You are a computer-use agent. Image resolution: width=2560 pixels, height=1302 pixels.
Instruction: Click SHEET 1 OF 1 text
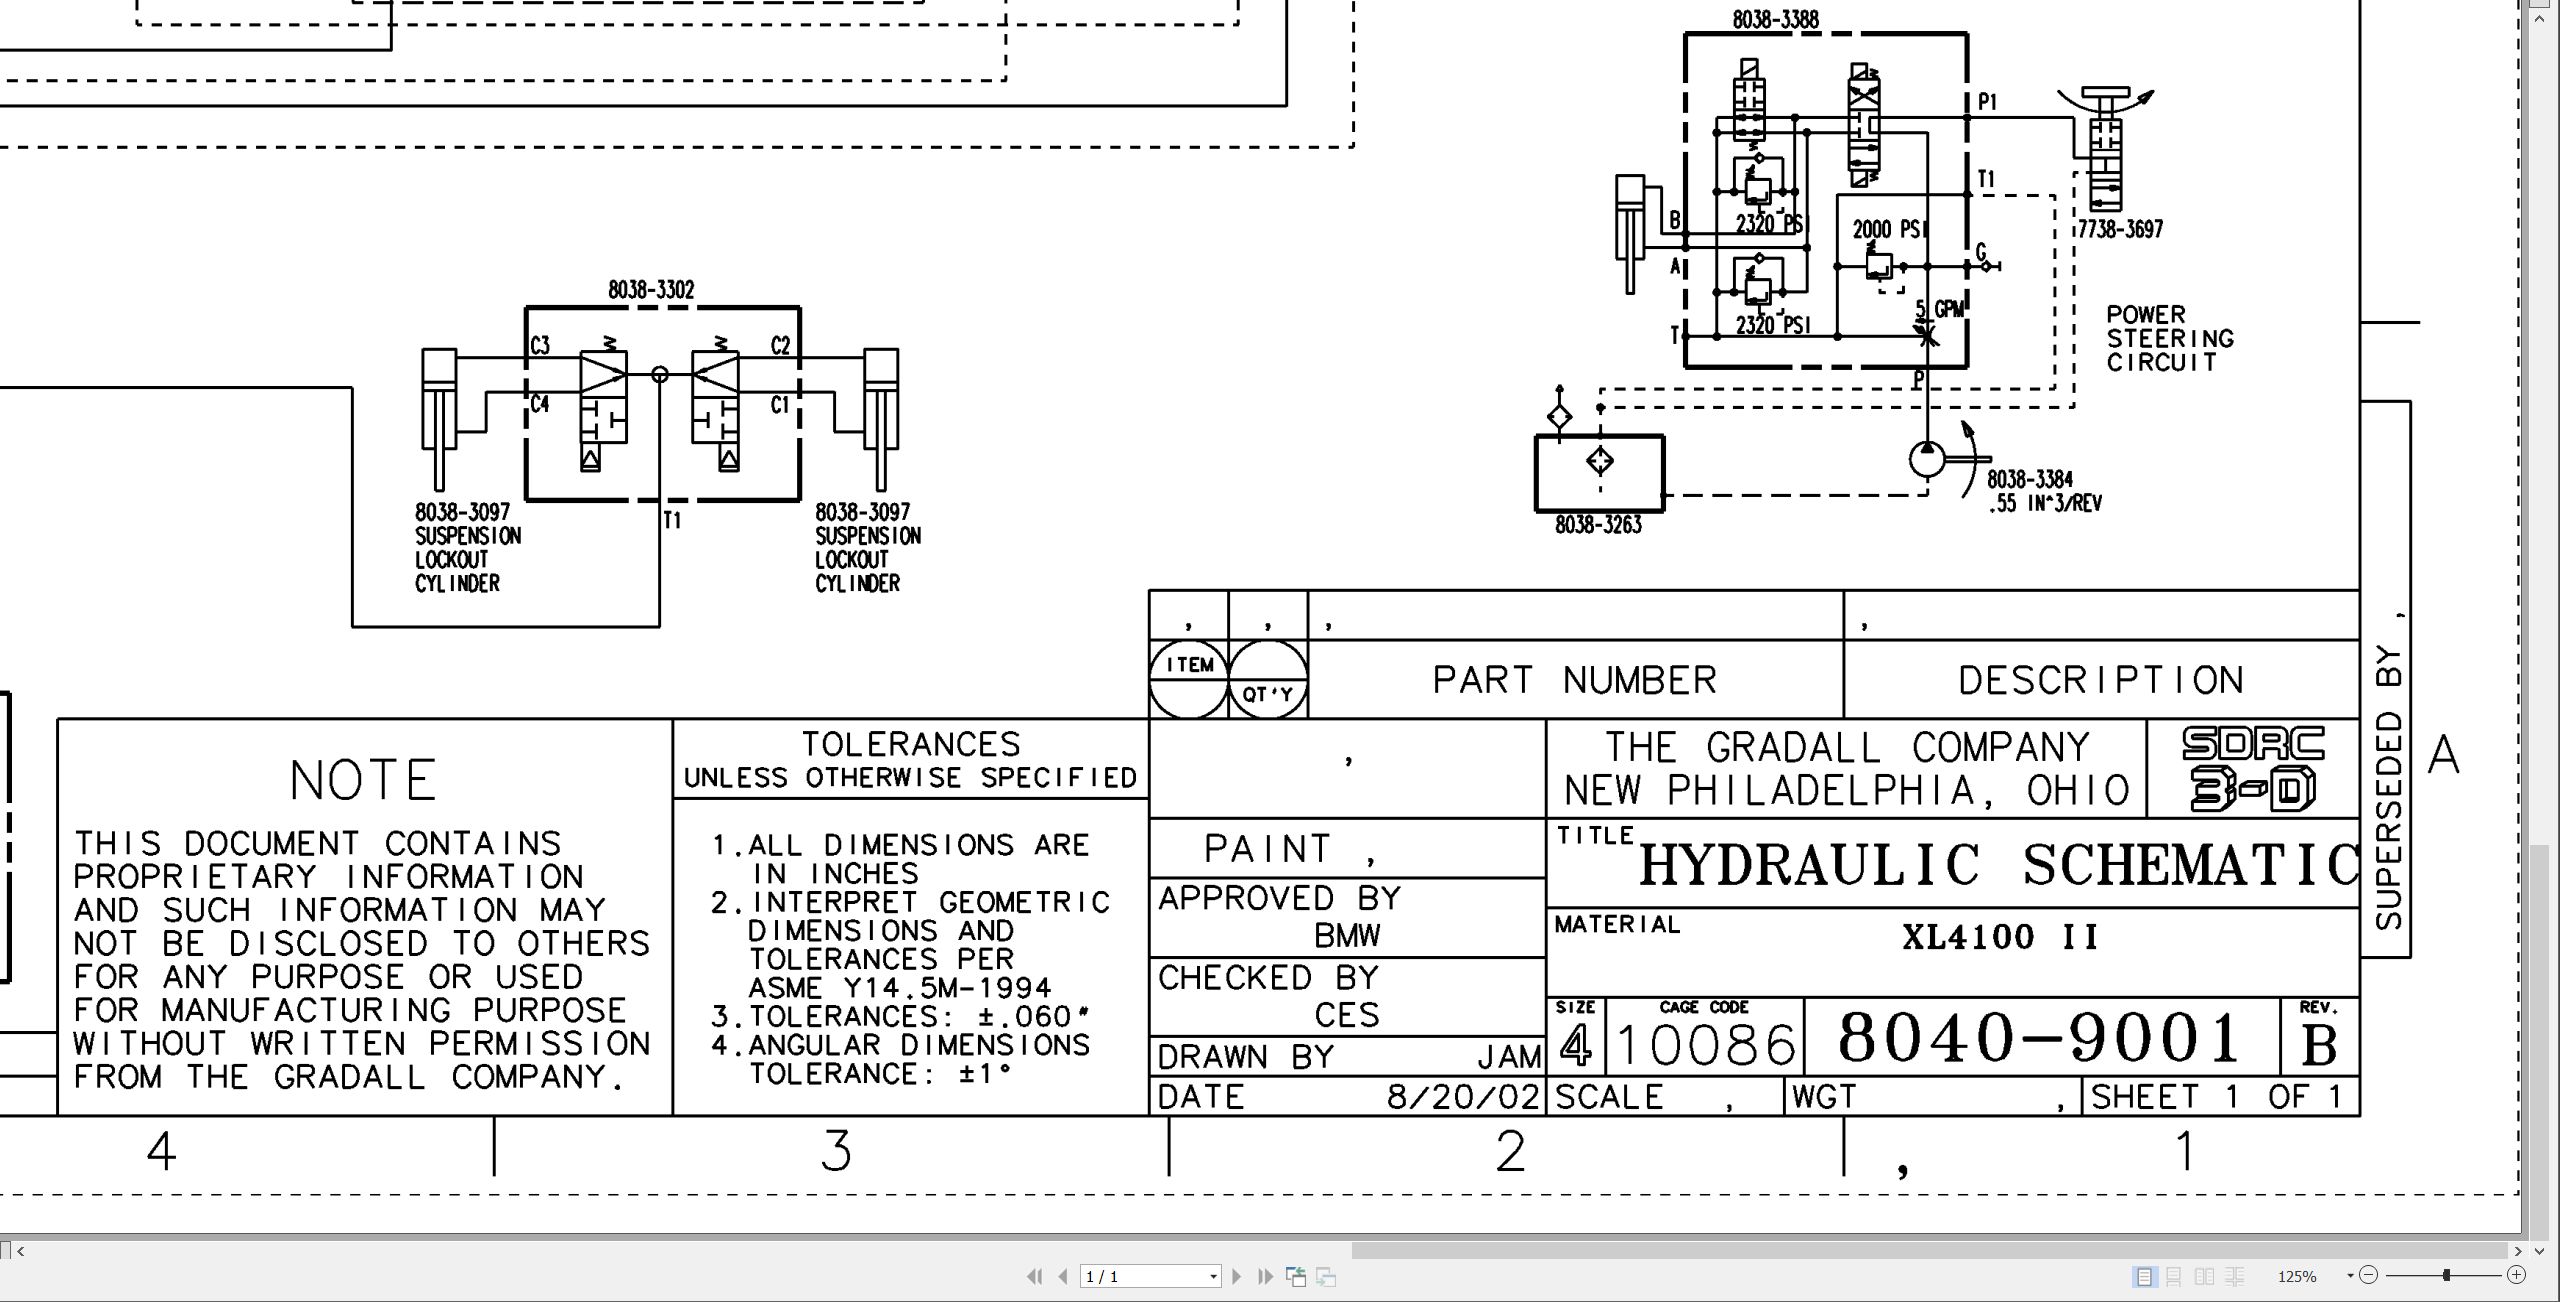(2216, 1097)
